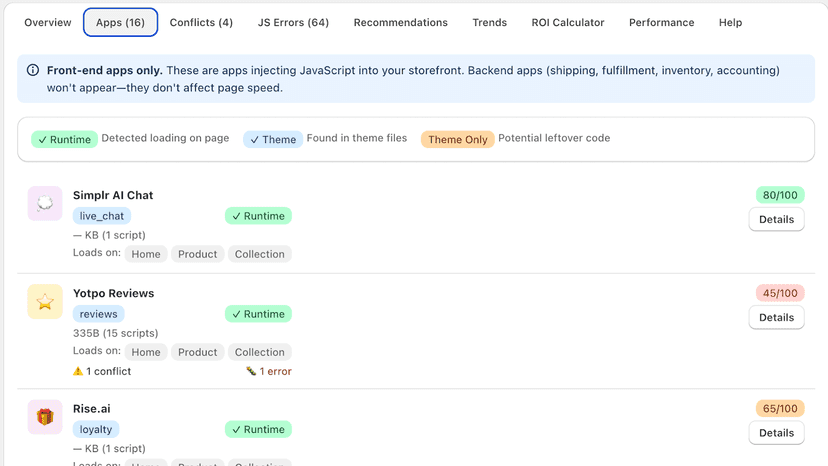Click the live_chat category tag
This screenshot has height=466, width=828.
[102, 216]
